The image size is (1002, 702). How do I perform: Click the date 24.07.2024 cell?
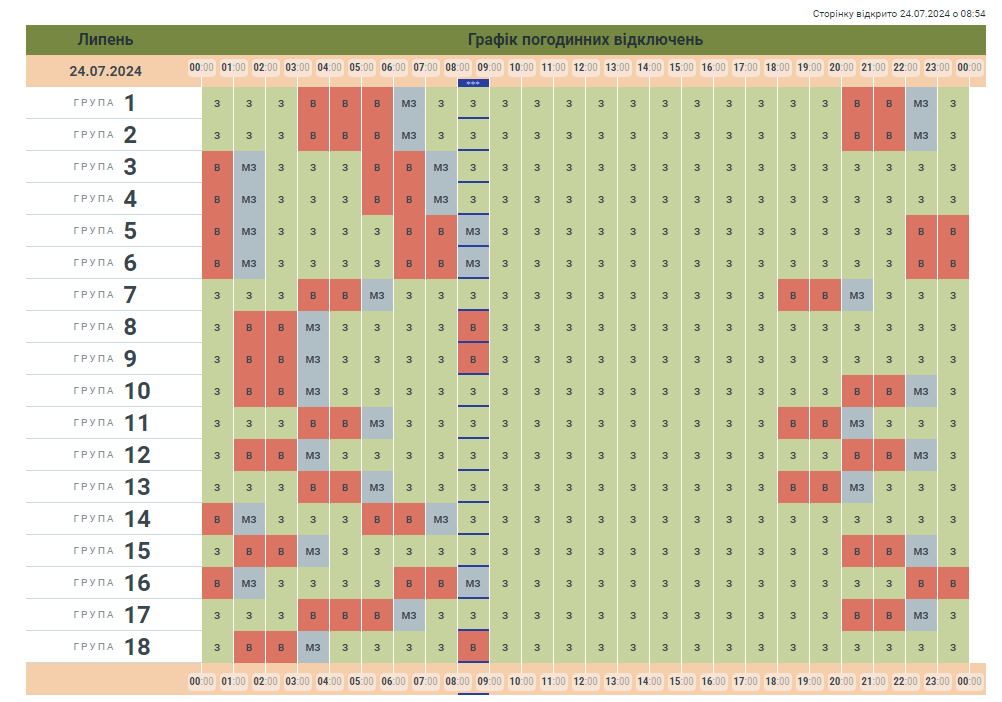tap(105, 71)
